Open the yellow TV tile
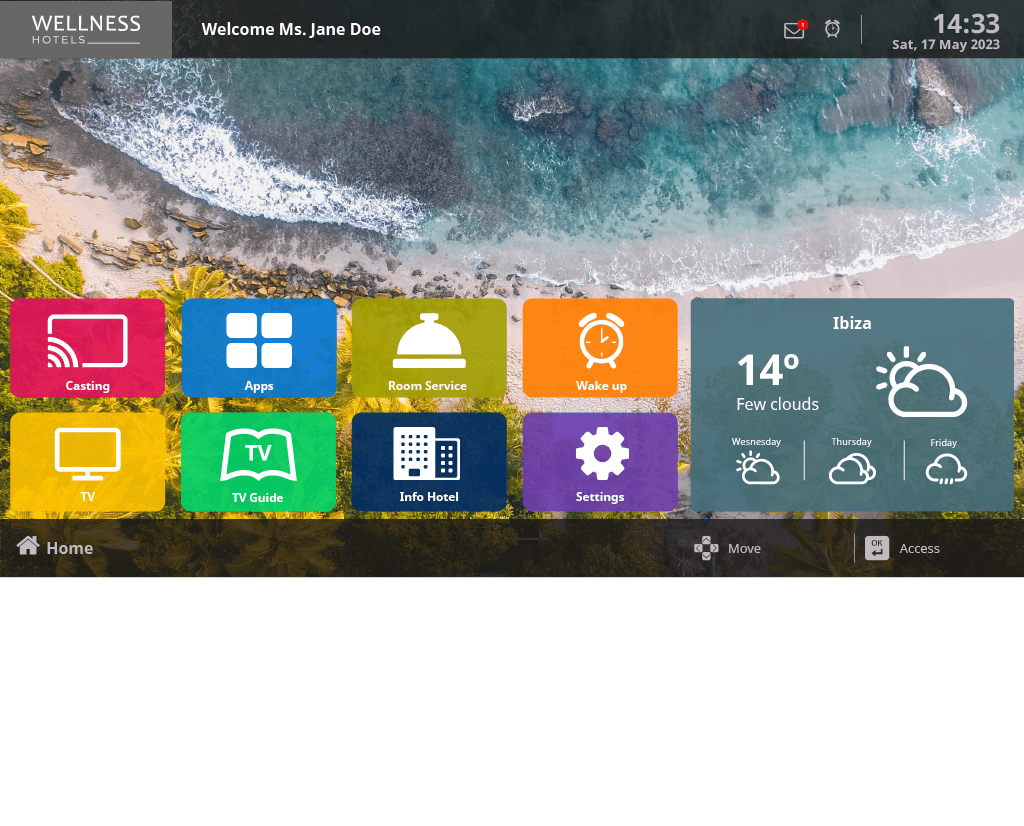The width and height of the screenshot is (1024, 826). pyautogui.click(x=88, y=462)
